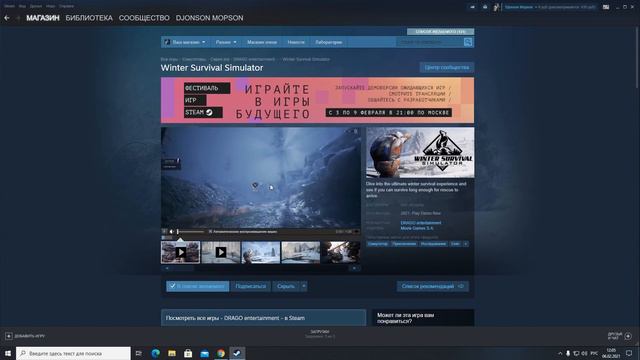Open 'Центр сообщества' community hub button
This screenshot has height=360, width=640.
point(447,67)
